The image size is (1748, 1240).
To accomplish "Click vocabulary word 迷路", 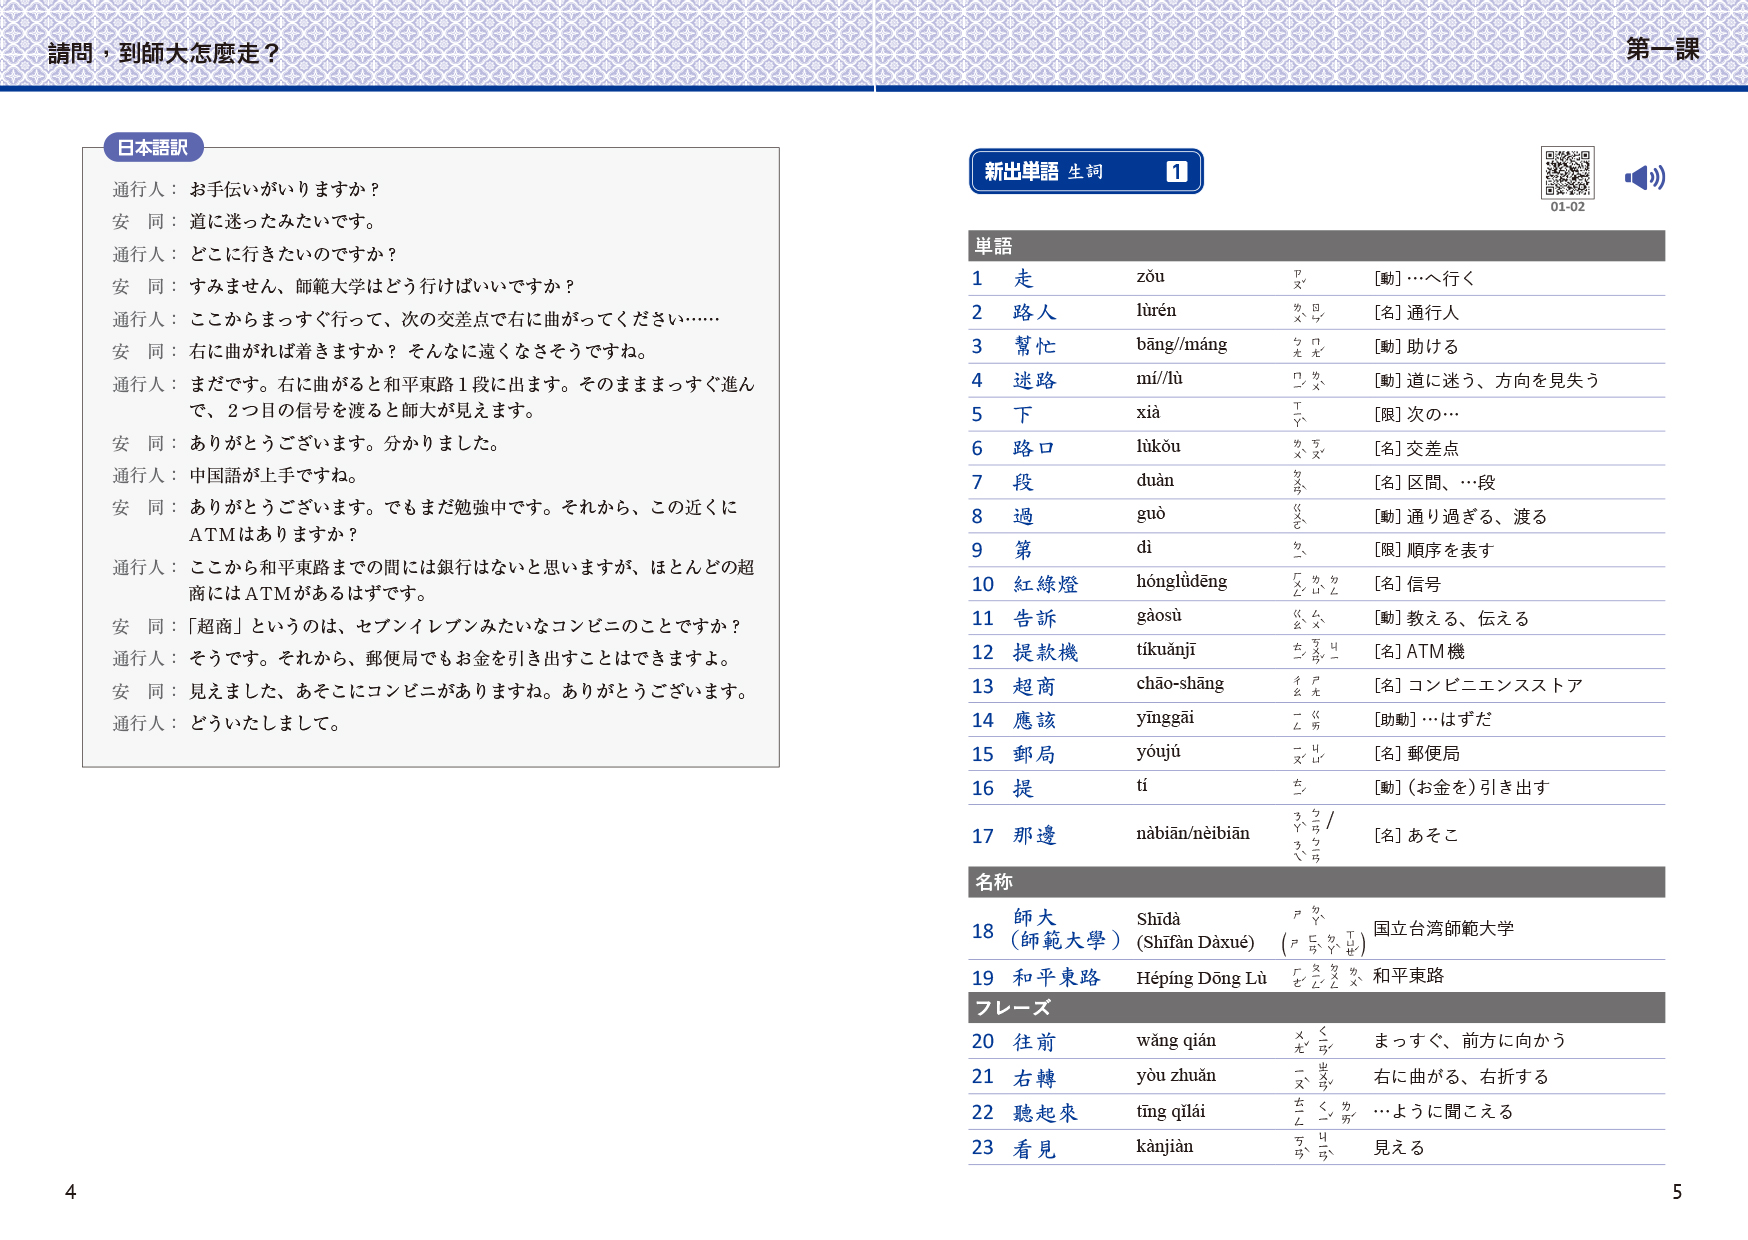I will pos(1034,381).
